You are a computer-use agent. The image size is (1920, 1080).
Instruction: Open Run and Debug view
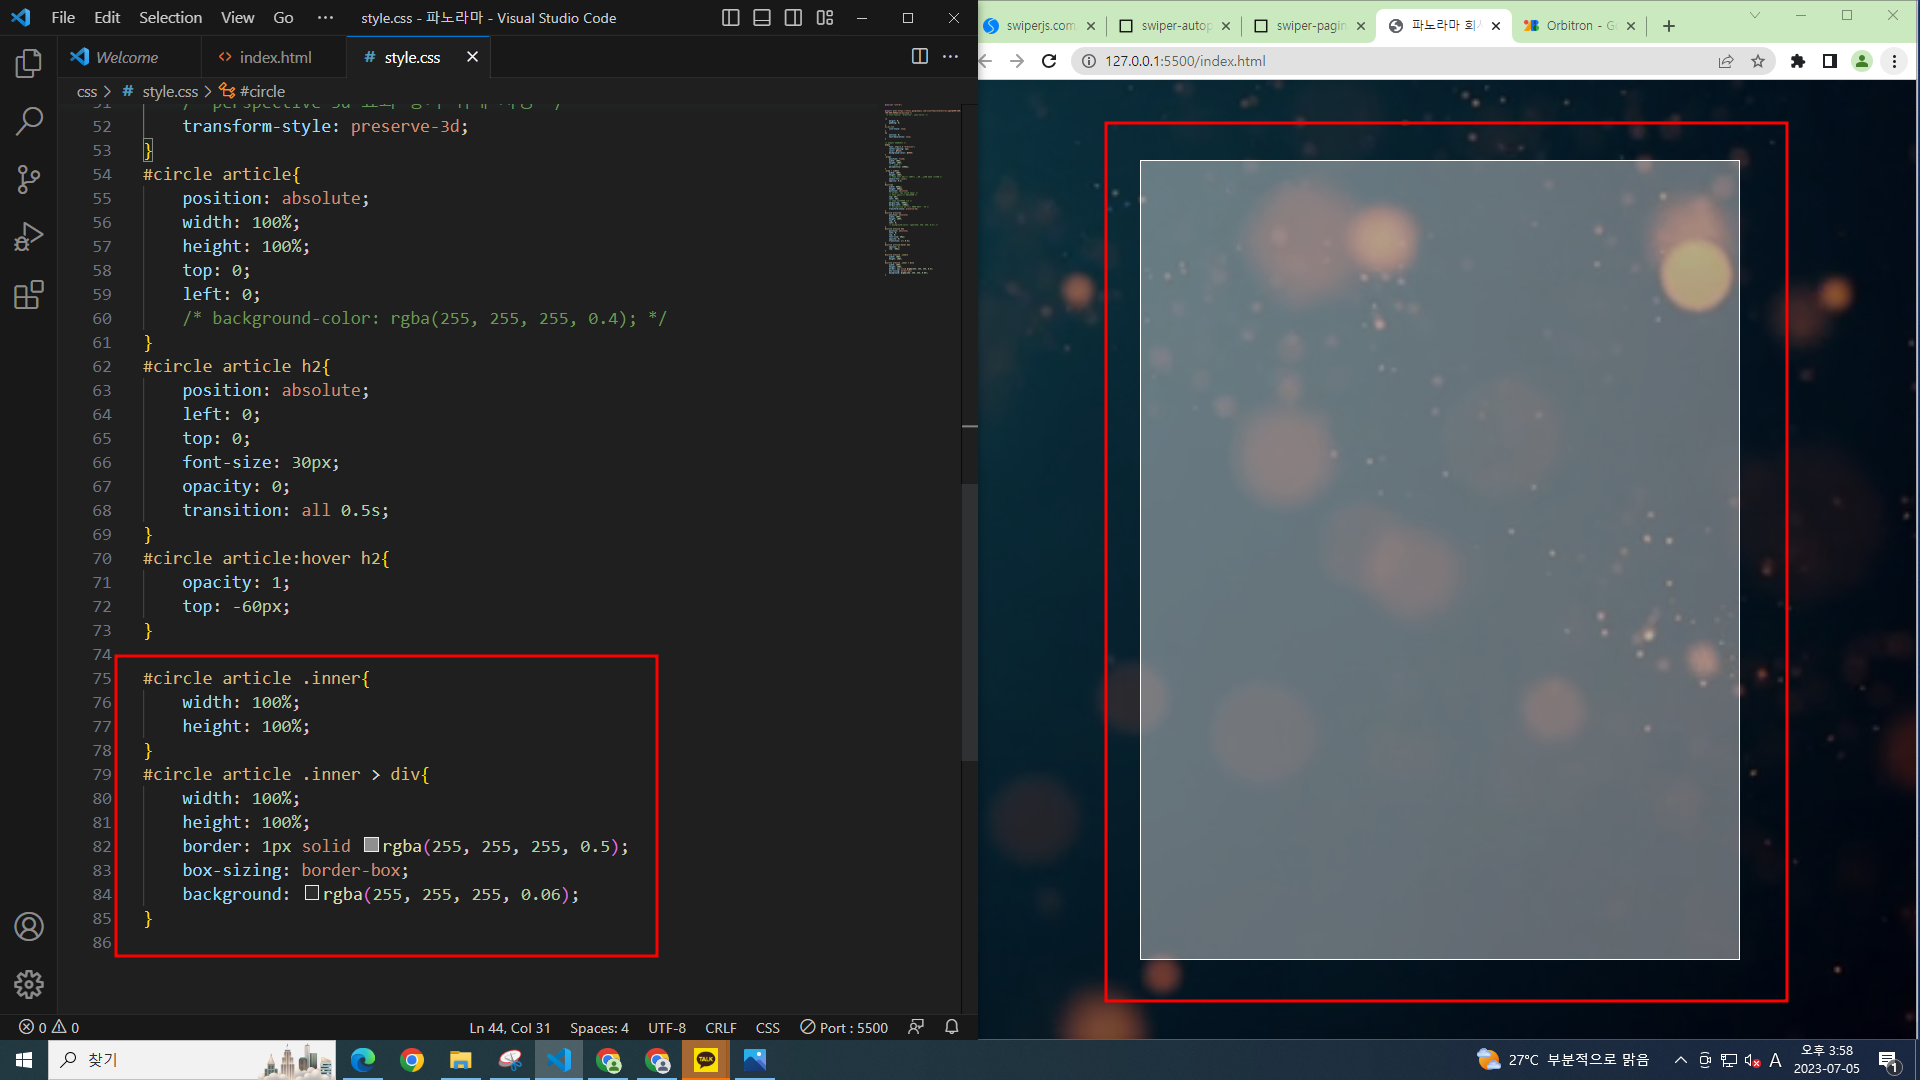pos(29,237)
